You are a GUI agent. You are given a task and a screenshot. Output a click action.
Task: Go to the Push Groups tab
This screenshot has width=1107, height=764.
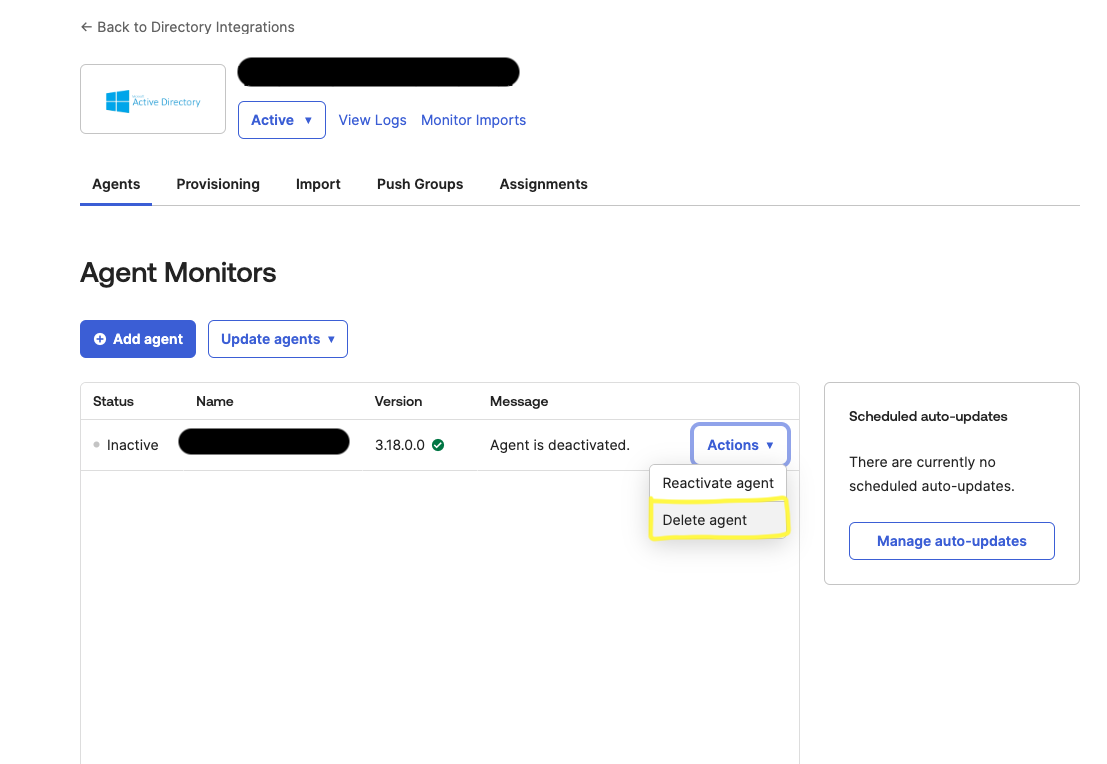(x=420, y=184)
